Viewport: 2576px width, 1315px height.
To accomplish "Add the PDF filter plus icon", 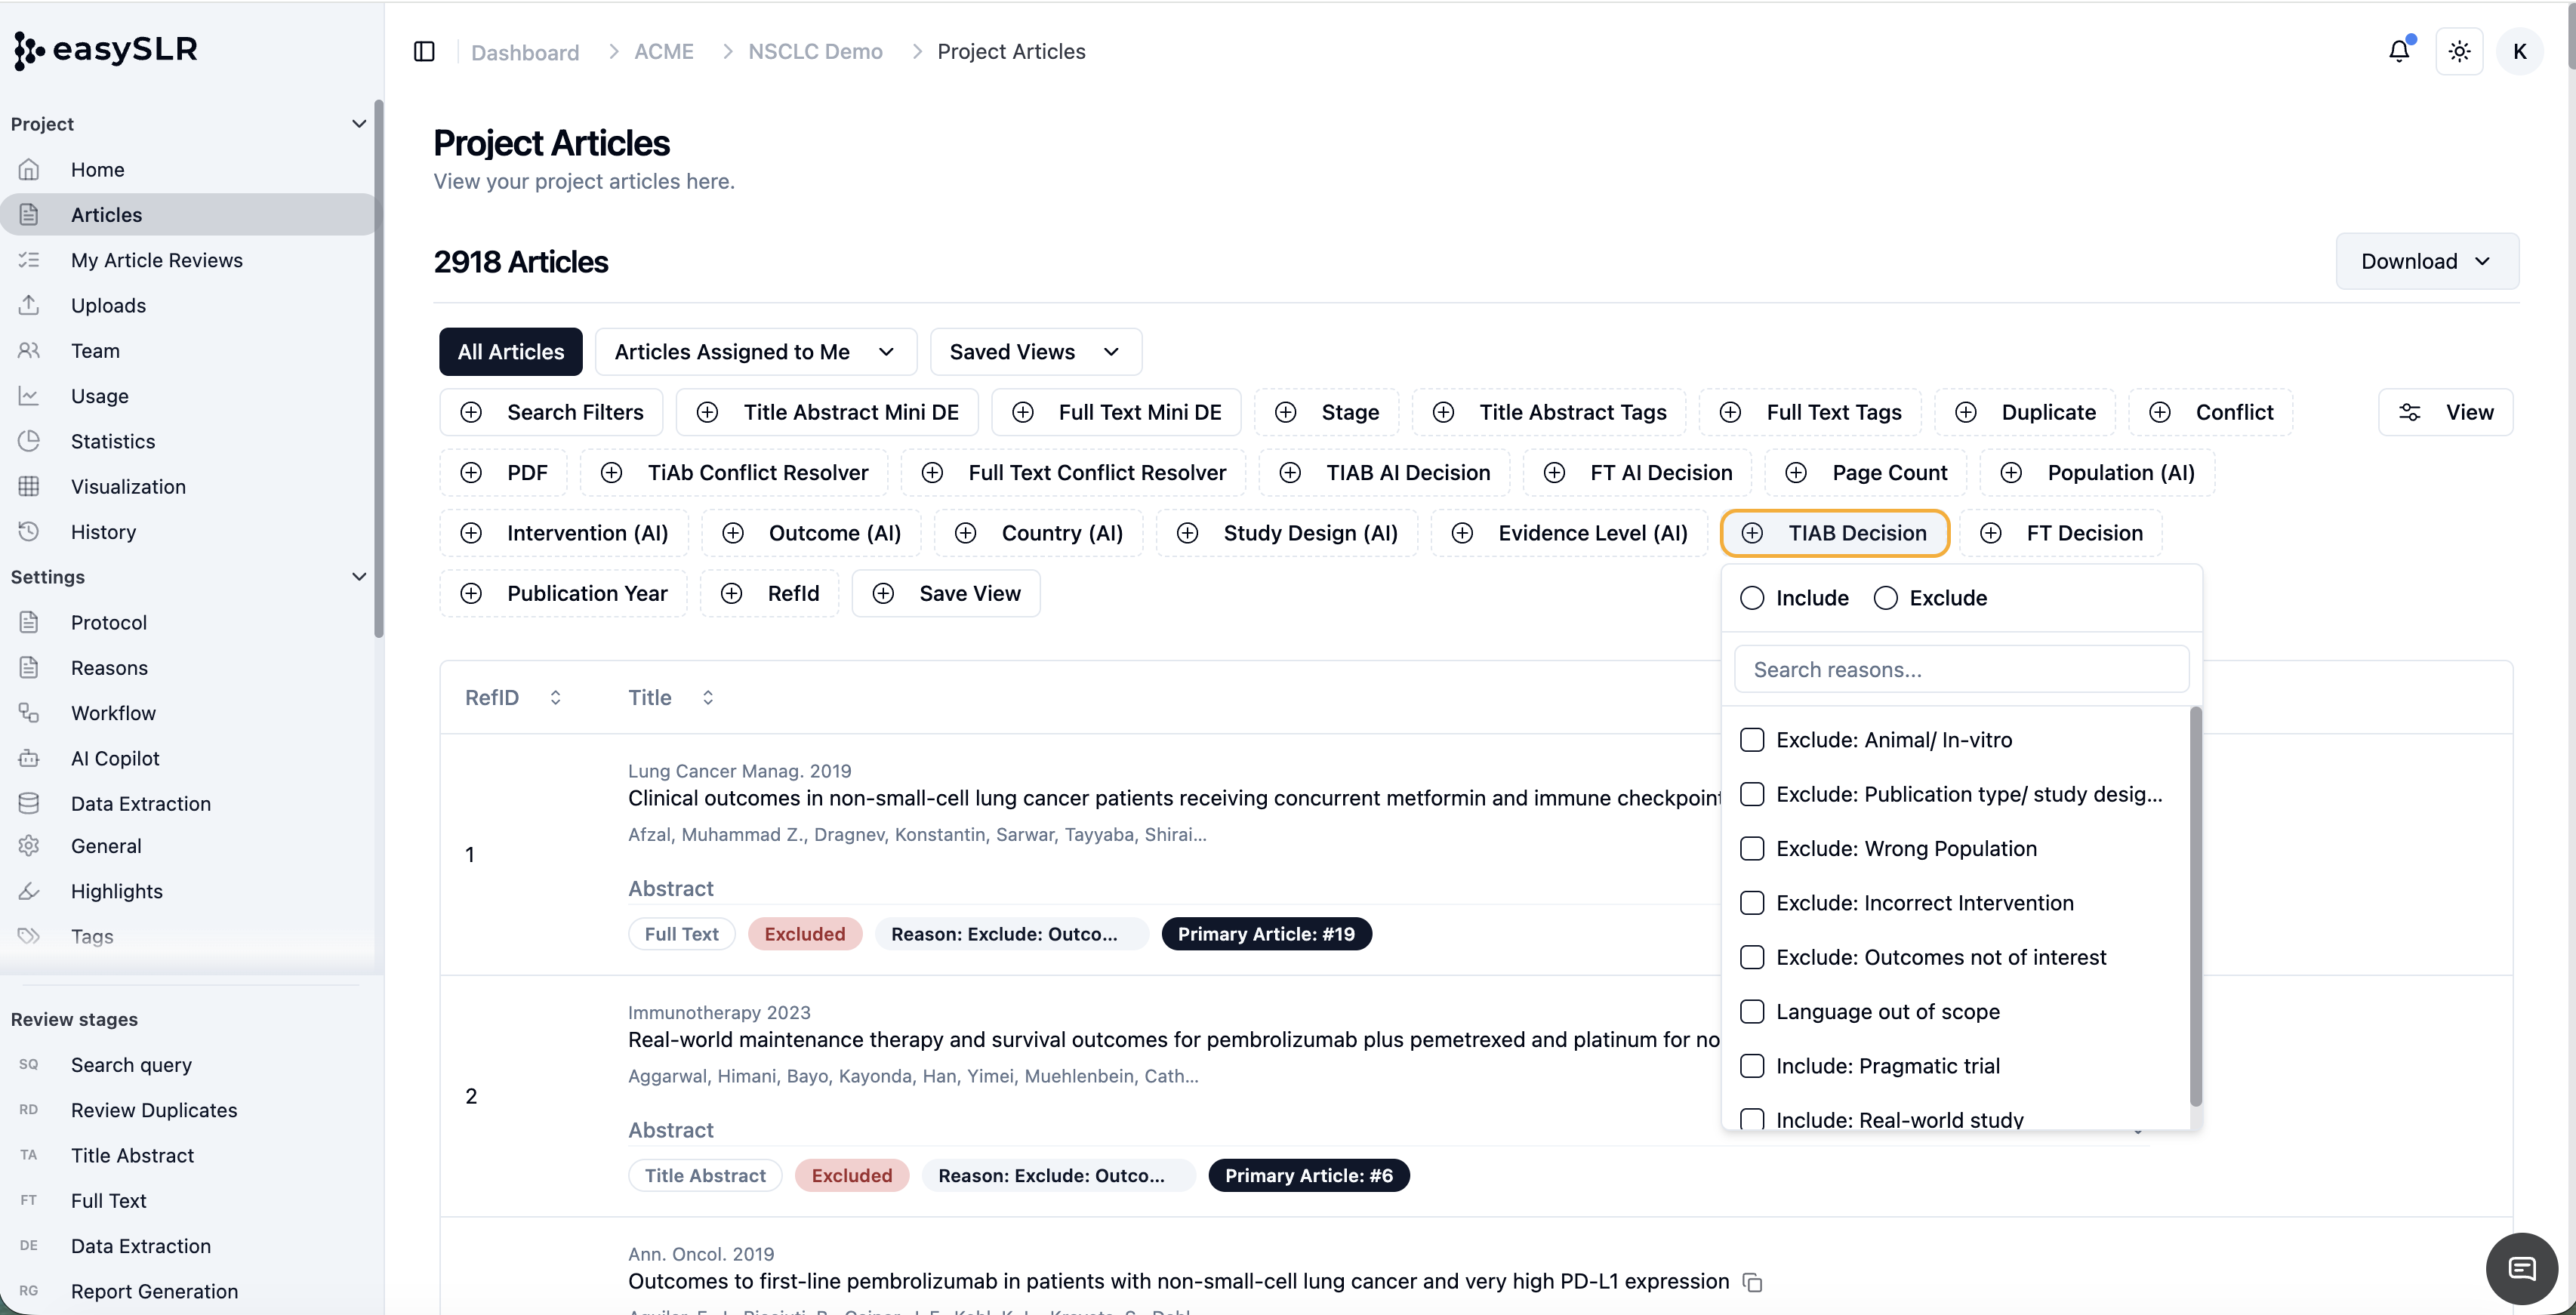I will click(x=471, y=473).
